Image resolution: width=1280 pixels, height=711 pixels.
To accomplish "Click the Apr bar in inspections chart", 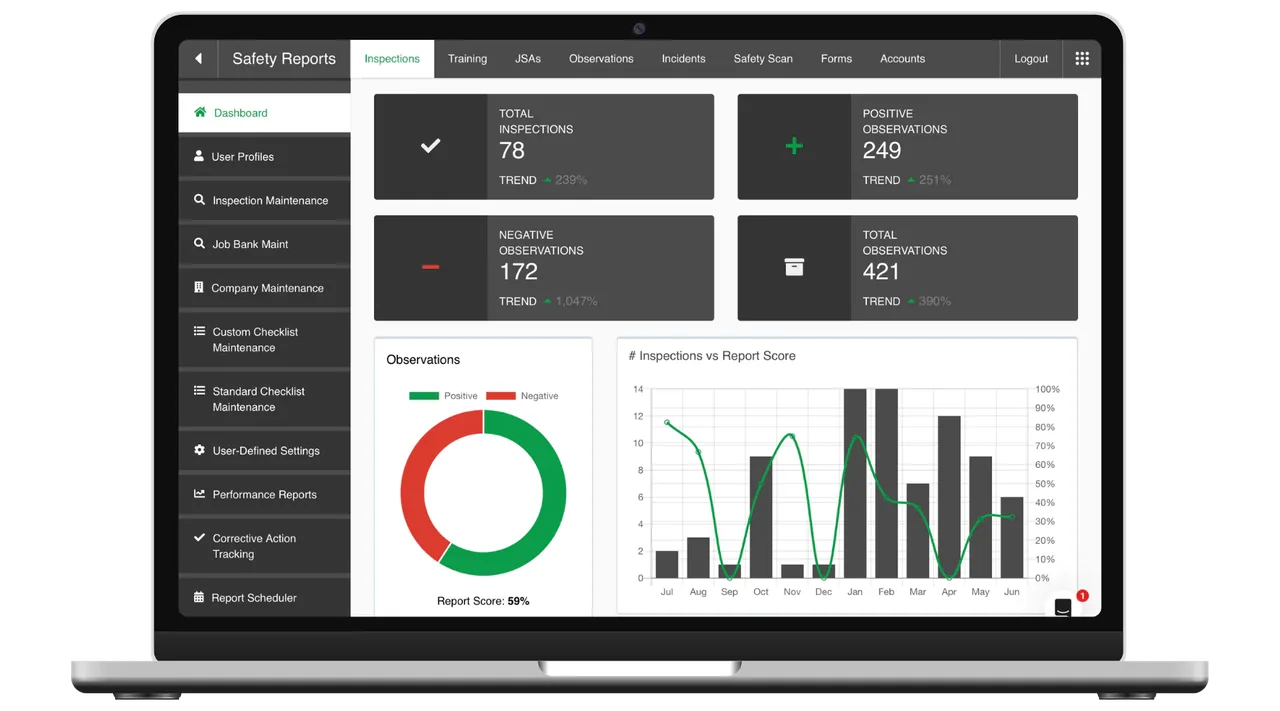I will click(x=949, y=497).
